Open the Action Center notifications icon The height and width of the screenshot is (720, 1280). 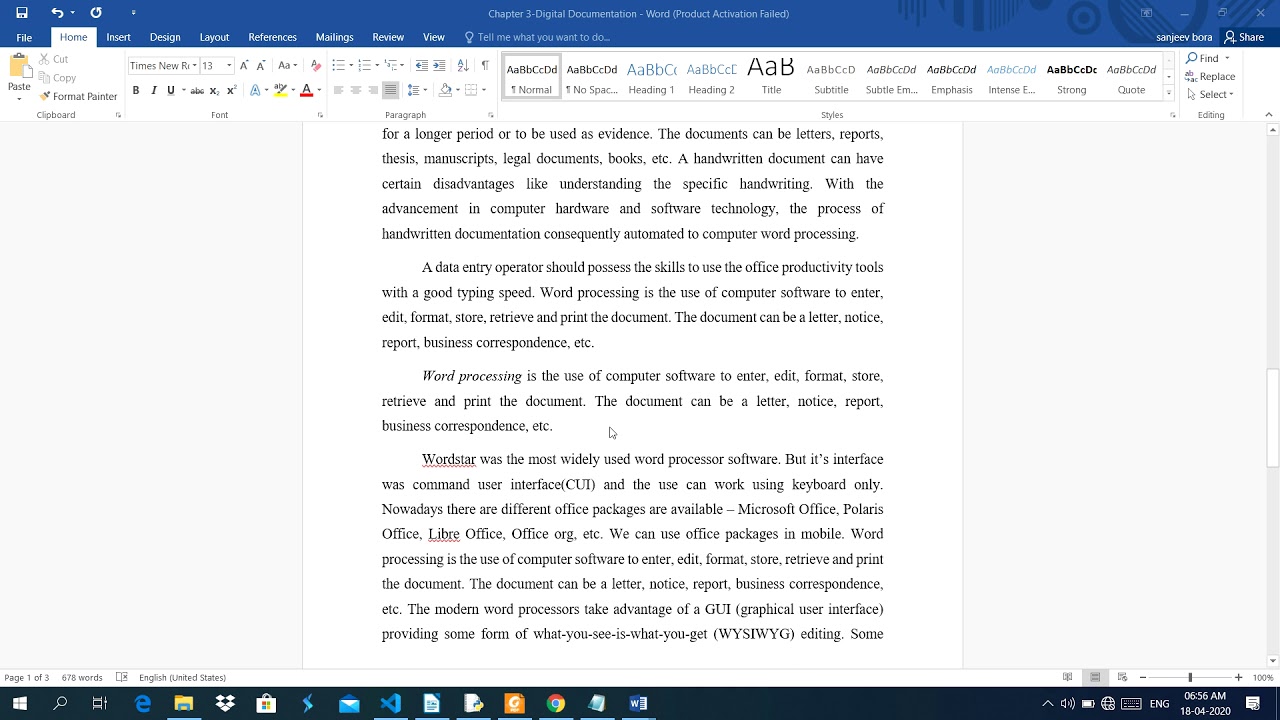pos(1253,703)
